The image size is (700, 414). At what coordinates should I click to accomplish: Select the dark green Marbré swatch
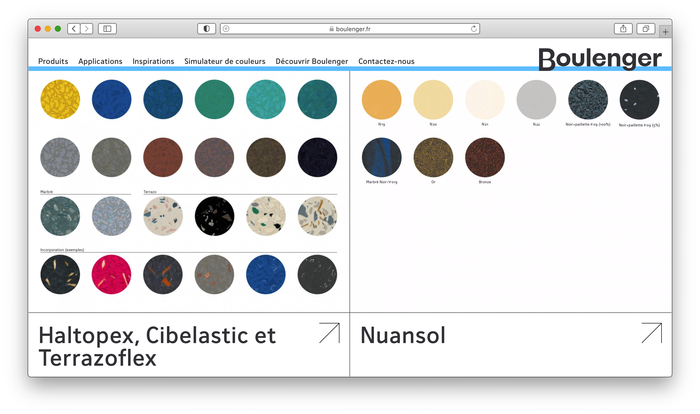60,216
